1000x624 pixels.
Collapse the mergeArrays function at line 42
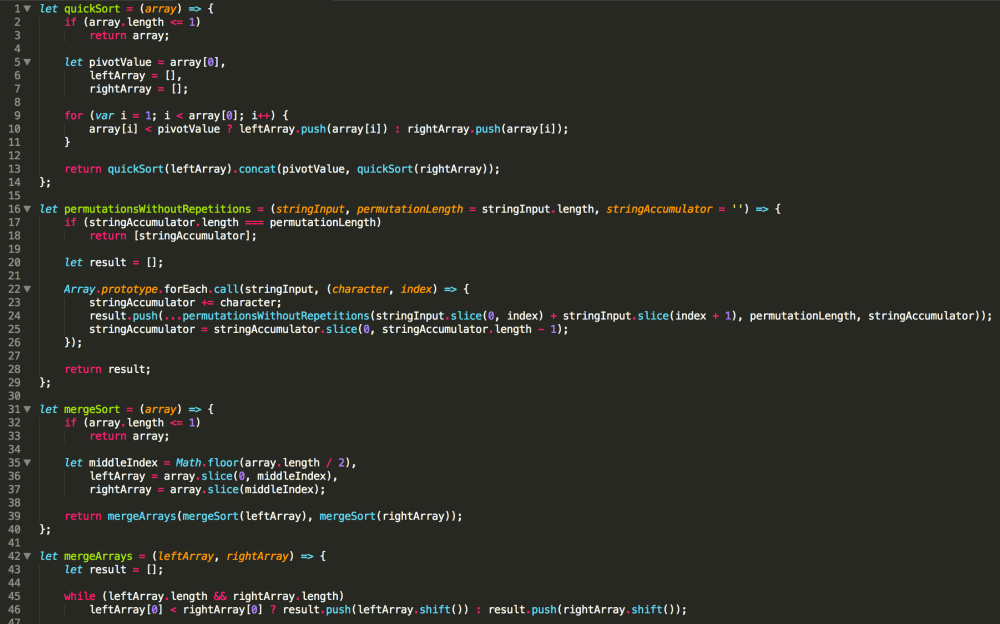click(27, 556)
